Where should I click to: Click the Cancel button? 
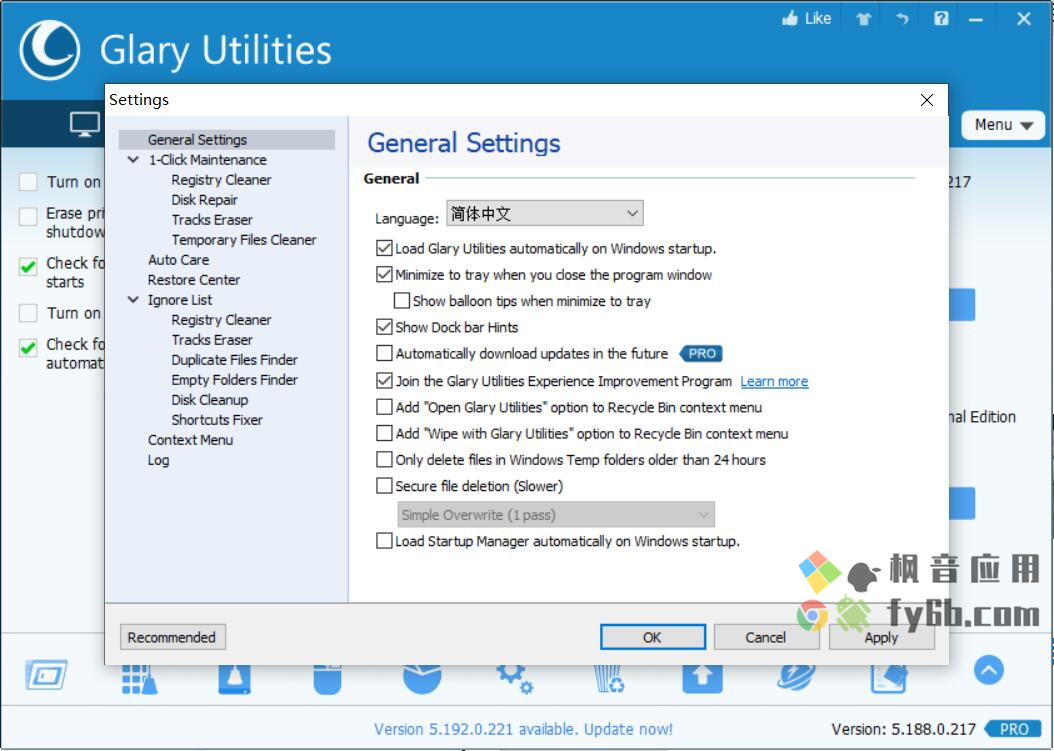click(766, 637)
